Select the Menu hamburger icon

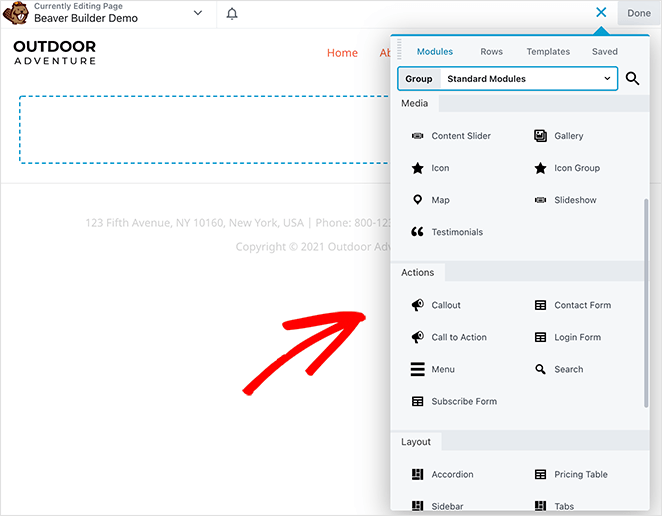[418, 369]
